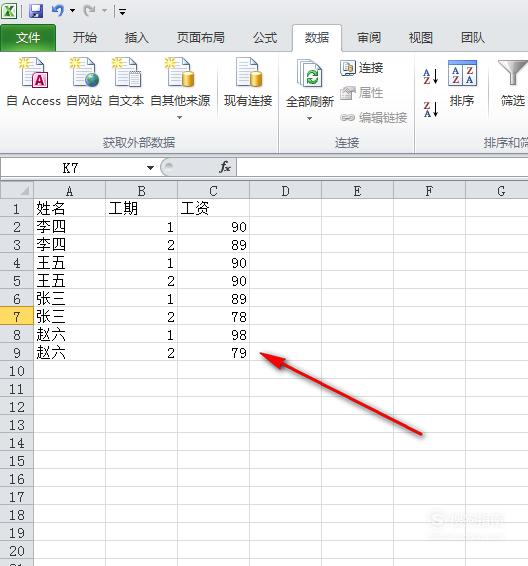Open the 视图 tab

tap(421, 38)
